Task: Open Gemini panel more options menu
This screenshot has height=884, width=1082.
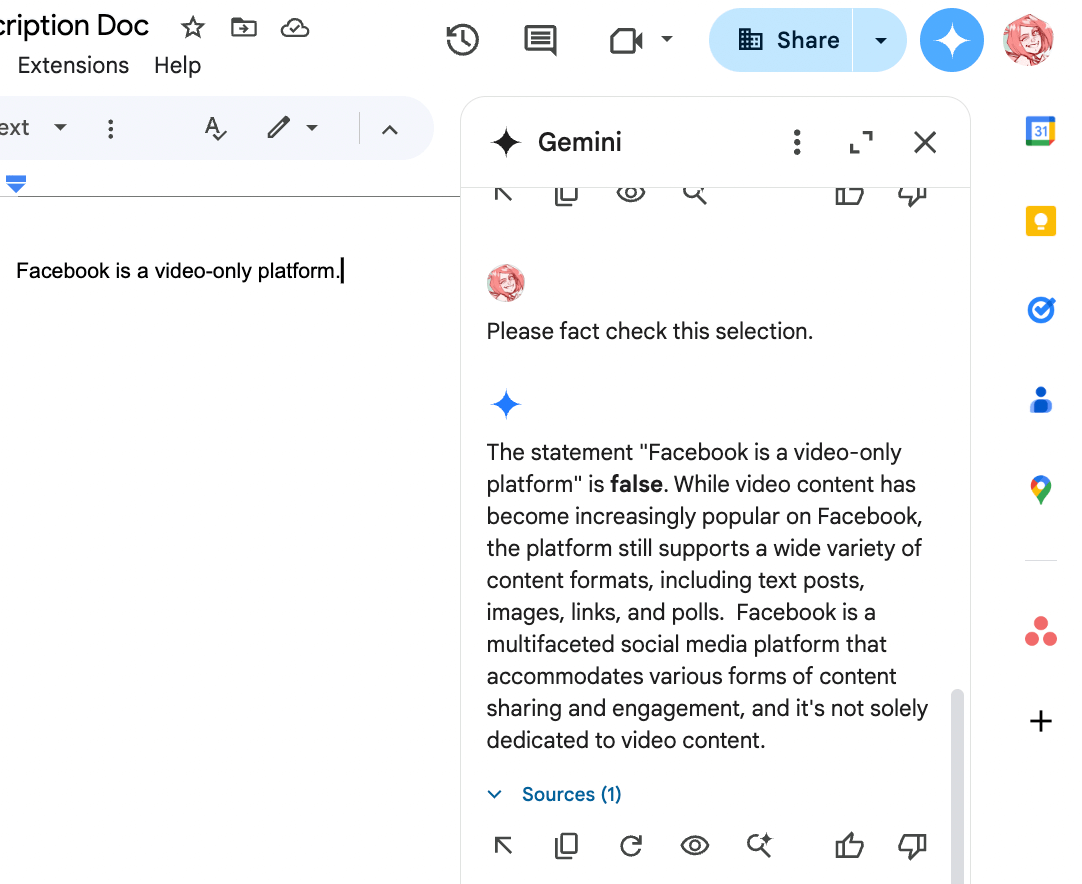Action: pyautogui.click(x=797, y=142)
